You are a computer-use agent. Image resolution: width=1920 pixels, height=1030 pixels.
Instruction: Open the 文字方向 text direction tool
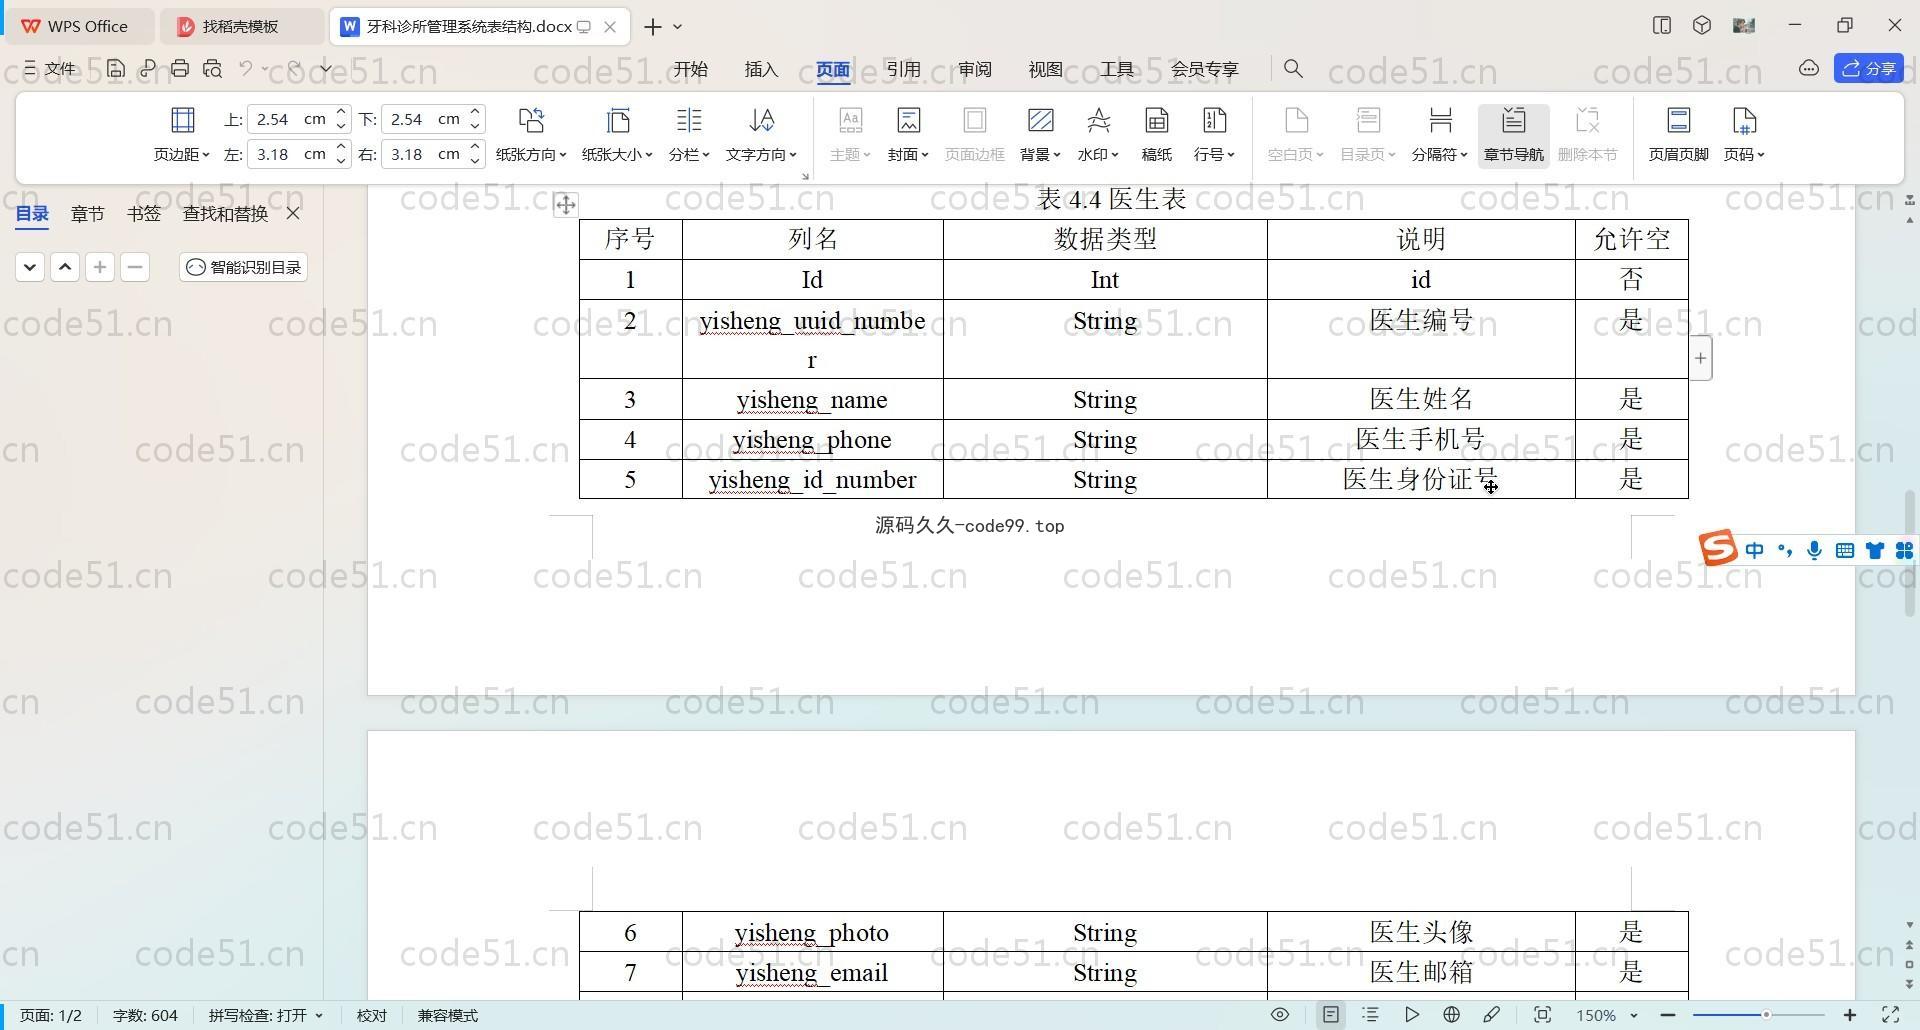(x=761, y=133)
